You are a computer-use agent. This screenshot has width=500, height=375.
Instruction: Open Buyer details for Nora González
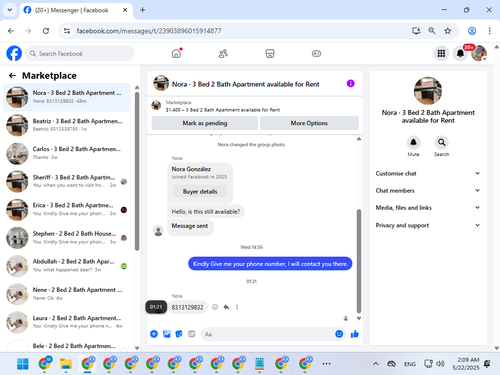pos(200,191)
